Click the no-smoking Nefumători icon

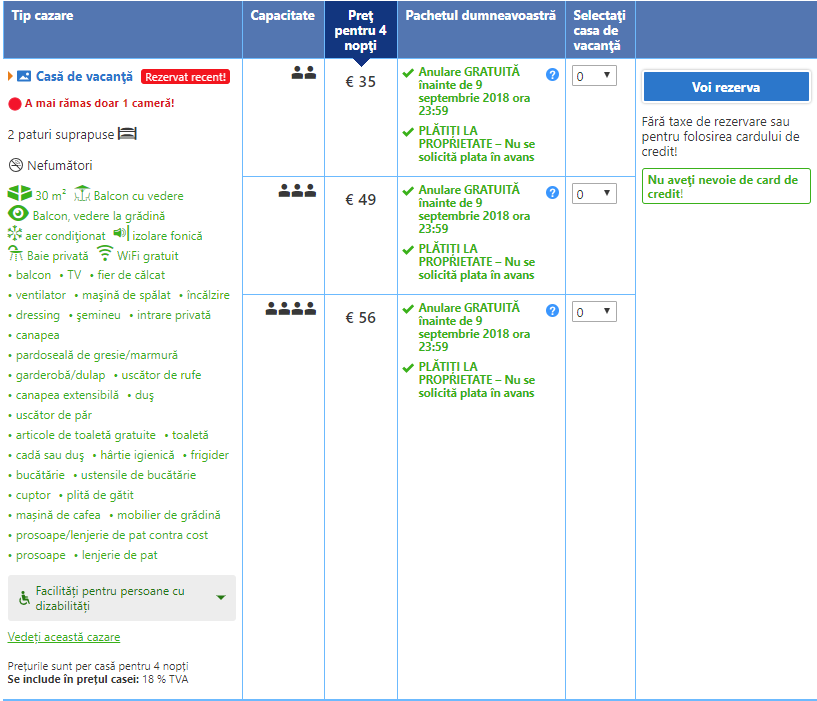point(15,165)
